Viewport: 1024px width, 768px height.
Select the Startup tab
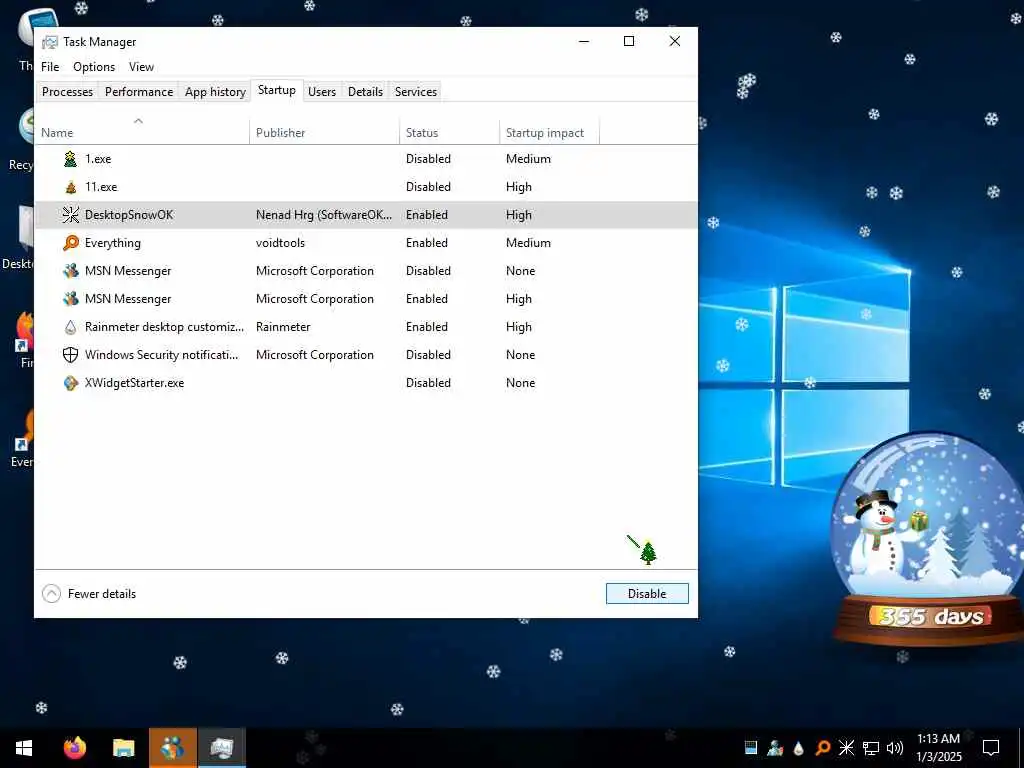point(277,90)
